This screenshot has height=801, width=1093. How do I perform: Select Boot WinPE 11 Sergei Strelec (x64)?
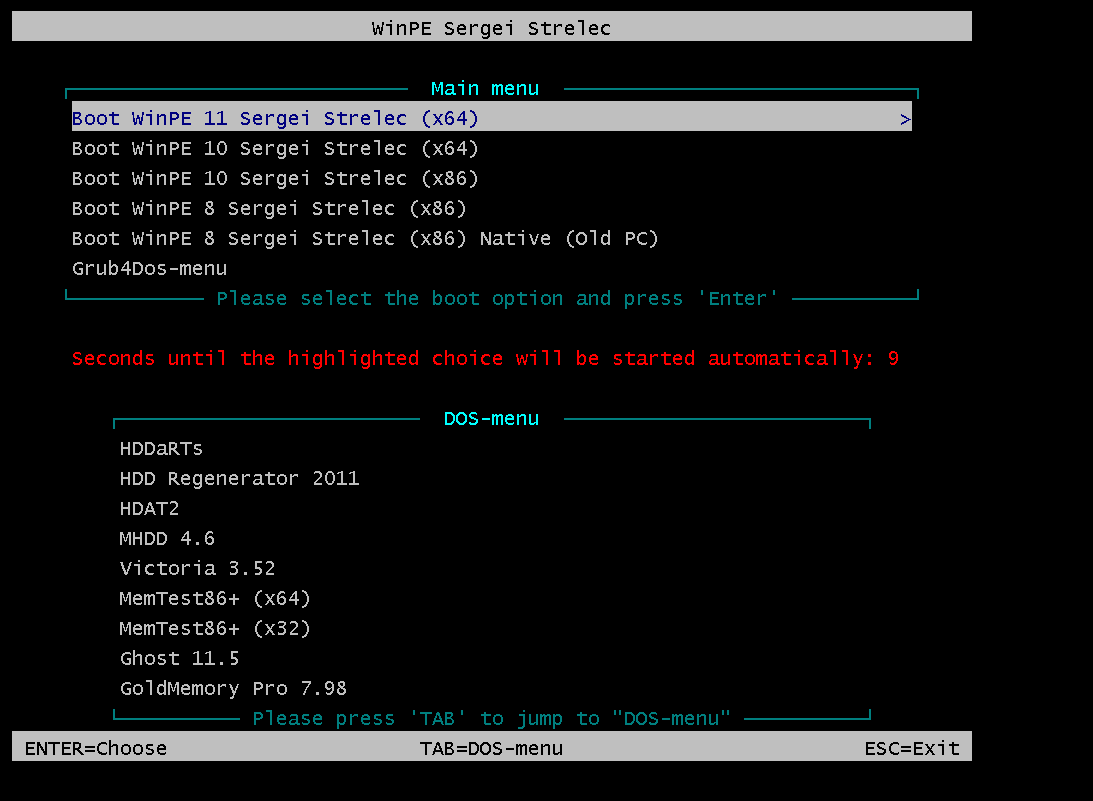(x=491, y=117)
